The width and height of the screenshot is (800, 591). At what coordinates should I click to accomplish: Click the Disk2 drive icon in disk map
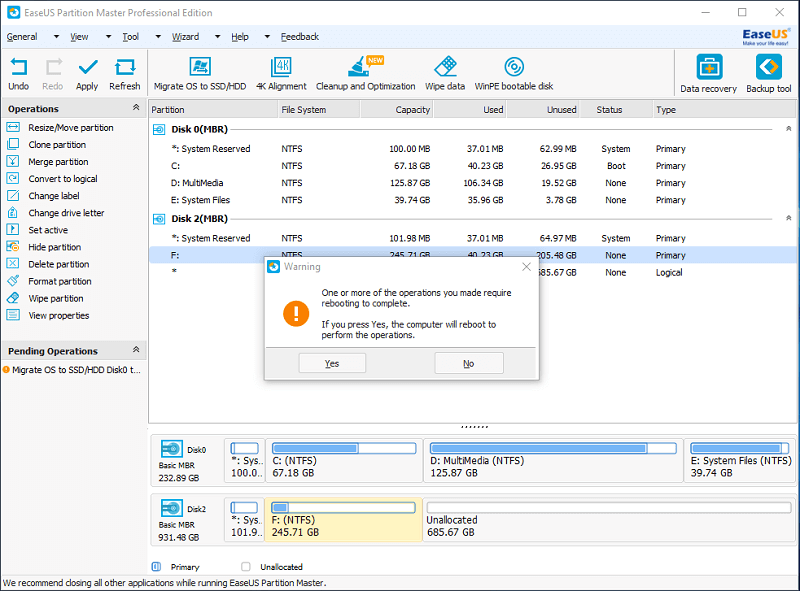point(171,508)
